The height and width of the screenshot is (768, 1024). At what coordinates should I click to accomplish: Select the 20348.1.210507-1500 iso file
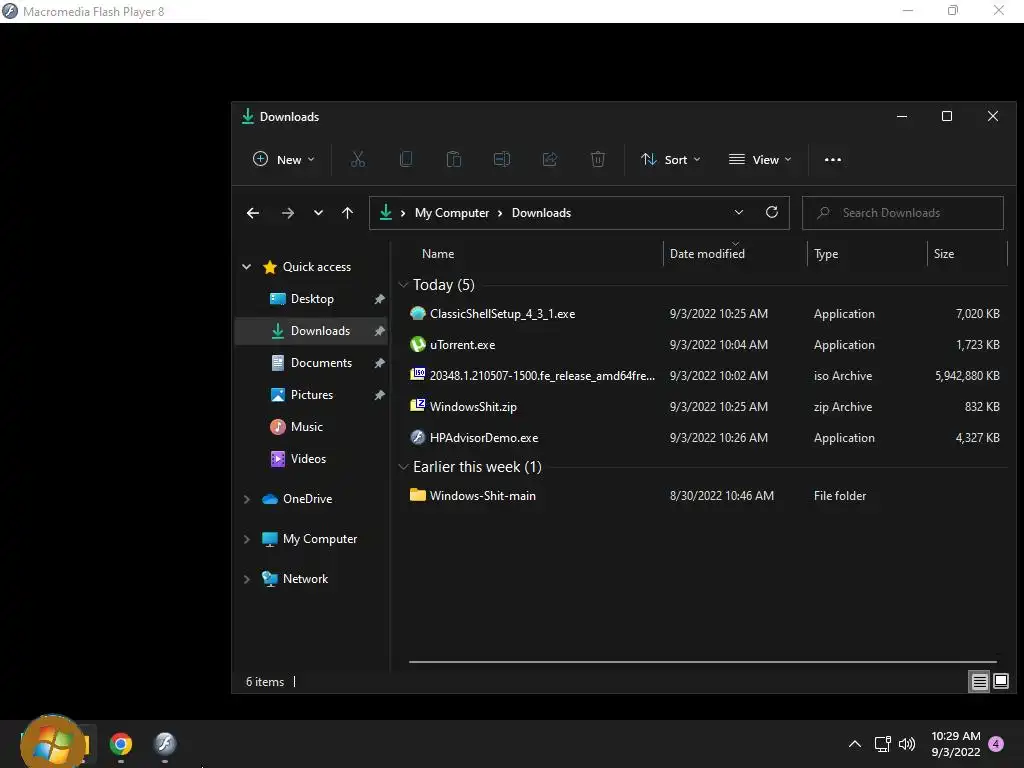(532, 376)
